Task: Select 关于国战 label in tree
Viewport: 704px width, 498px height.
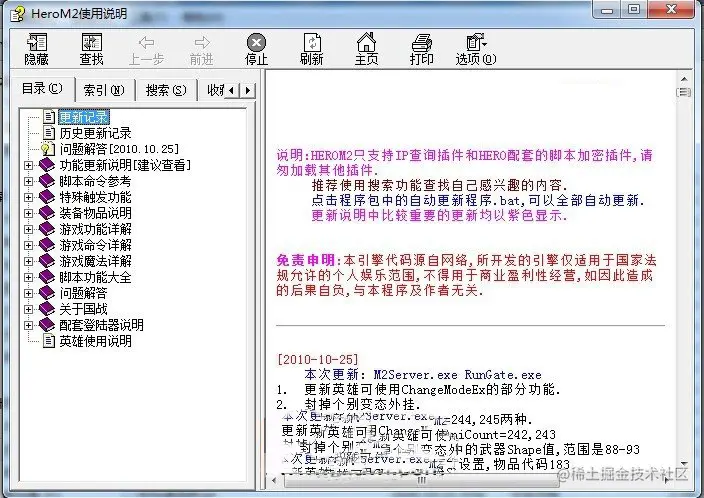Action: pos(84,309)
